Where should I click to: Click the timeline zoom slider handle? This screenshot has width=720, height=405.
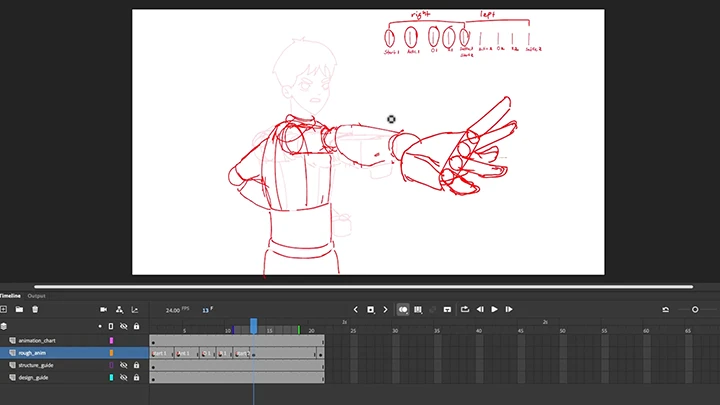(695, 310)
